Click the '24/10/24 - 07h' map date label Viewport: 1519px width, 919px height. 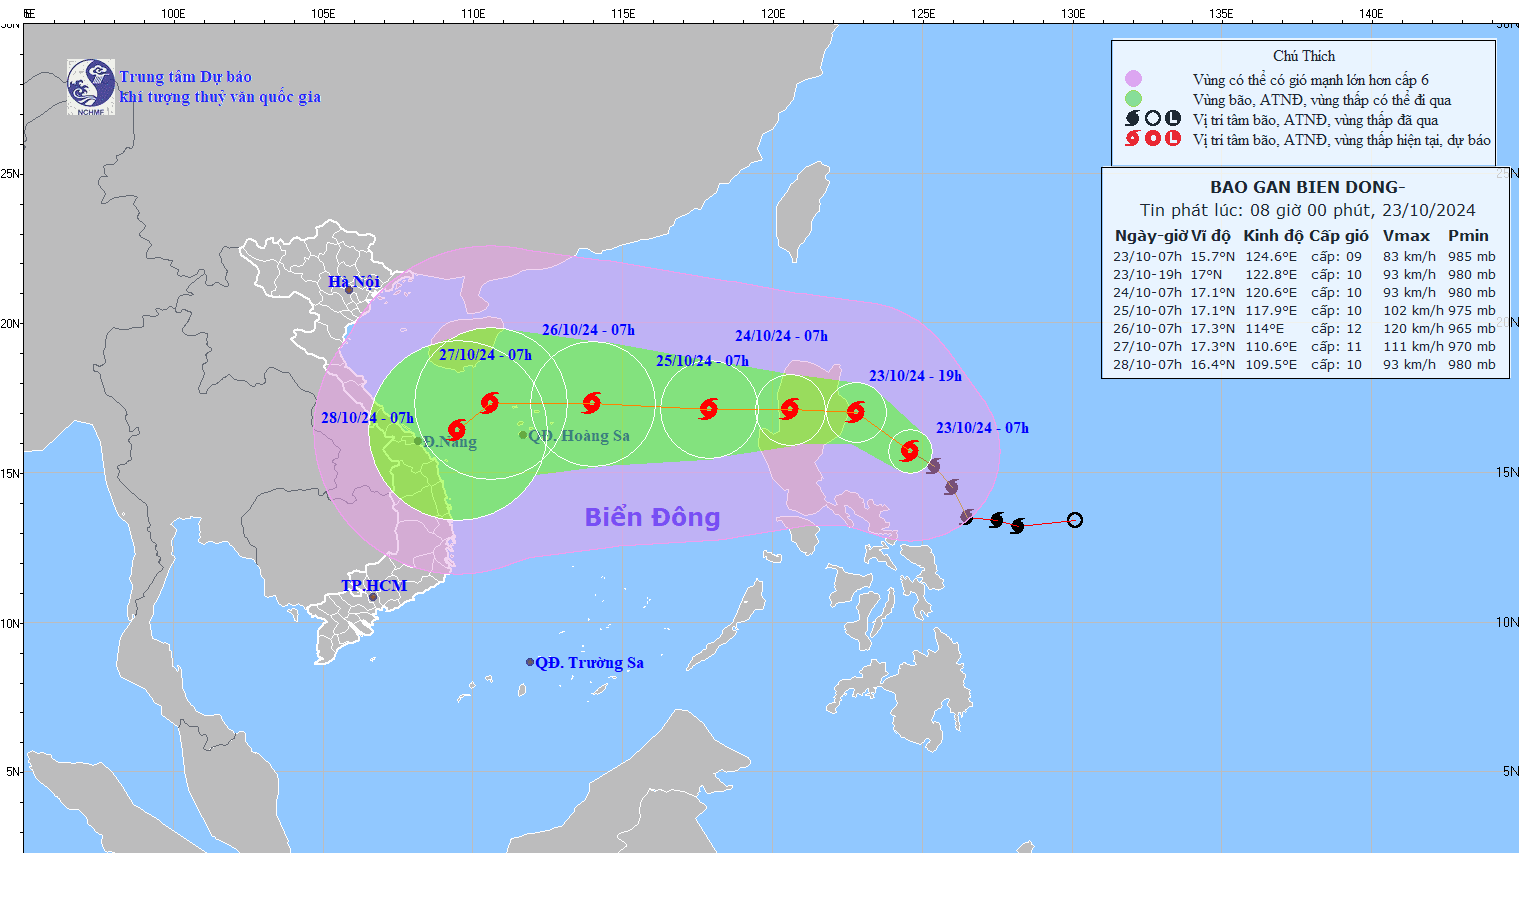pyautogui.click(x=781, y=336)
